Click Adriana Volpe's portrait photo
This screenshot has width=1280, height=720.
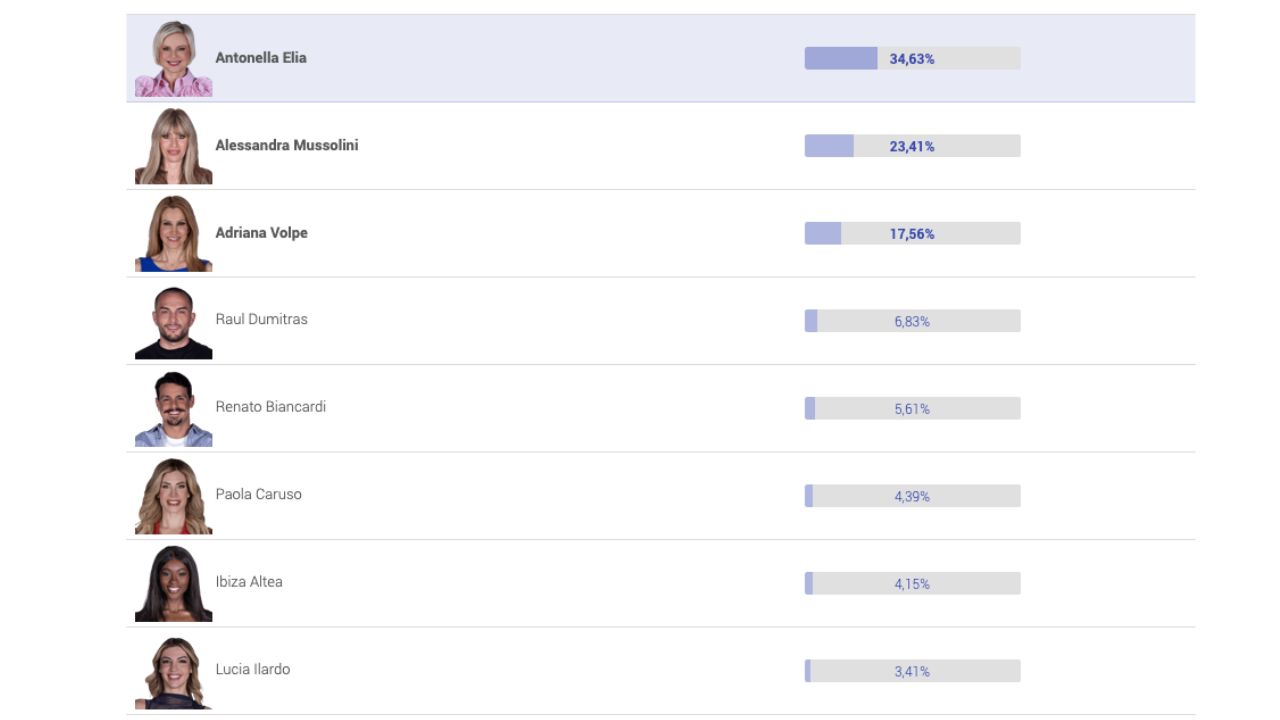pyautogui.click(x=174, y=233)
